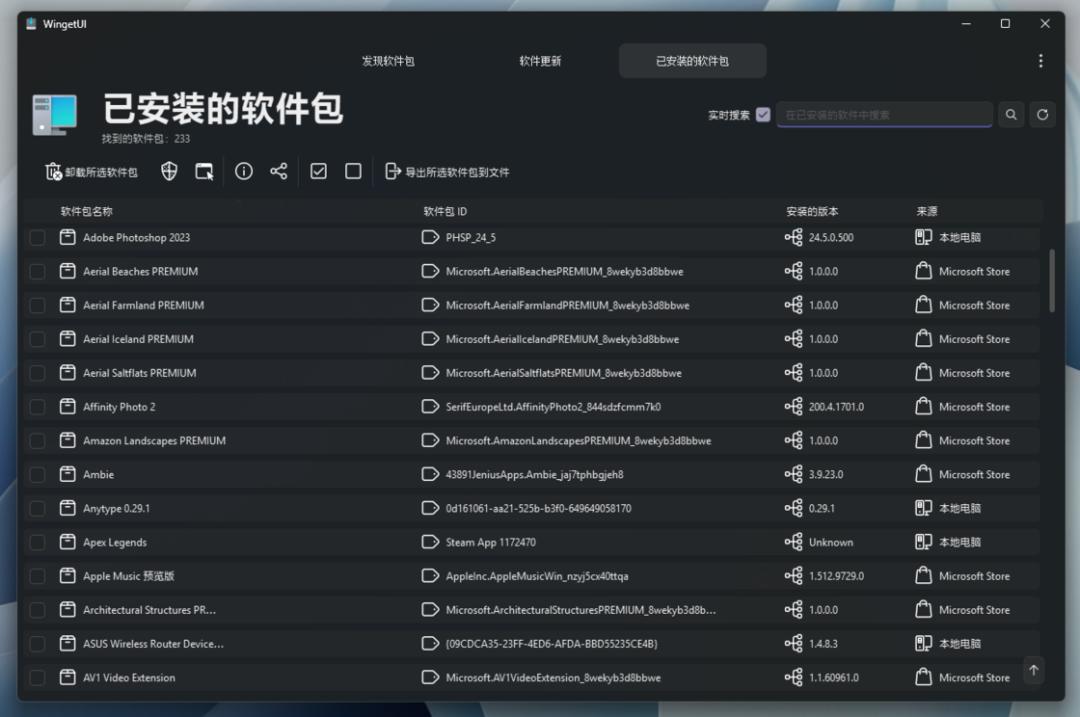
Task: Click the version icon beside Unknown
Action: (x=793, y=542)
